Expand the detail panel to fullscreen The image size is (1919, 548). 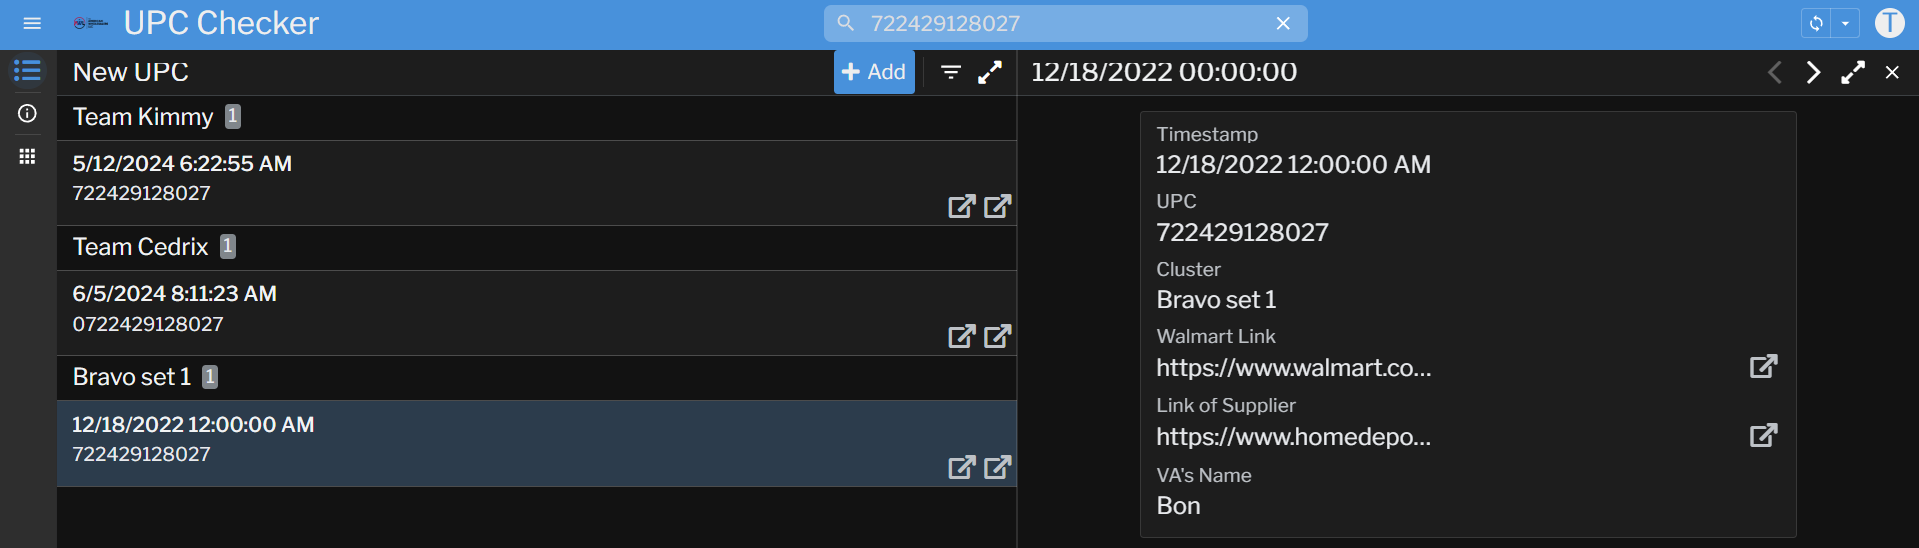pyautogui.click(x=1853, y=72)
